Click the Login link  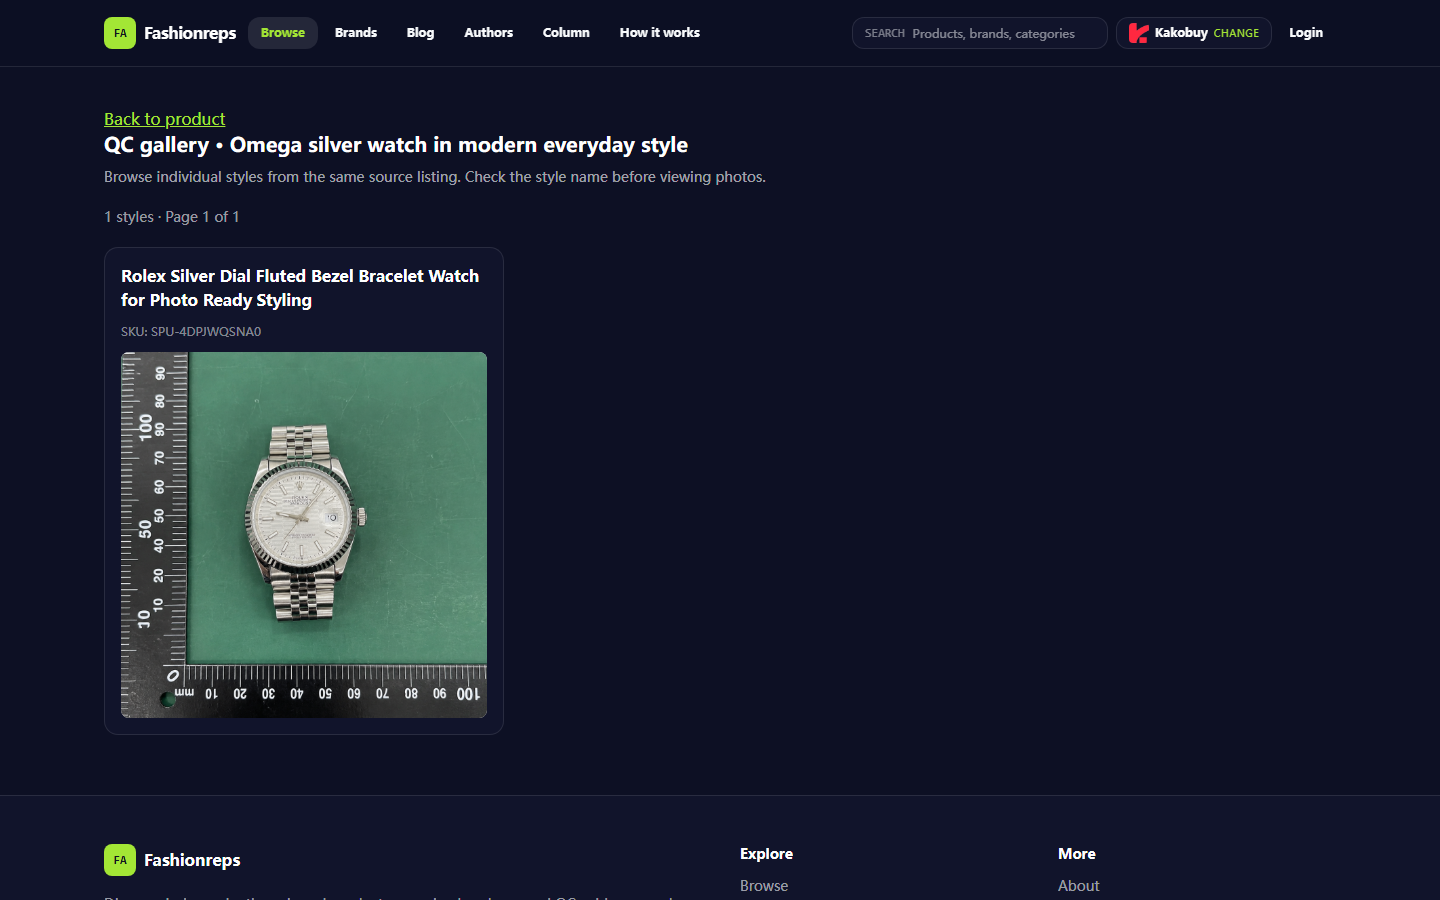(1306, 33)
